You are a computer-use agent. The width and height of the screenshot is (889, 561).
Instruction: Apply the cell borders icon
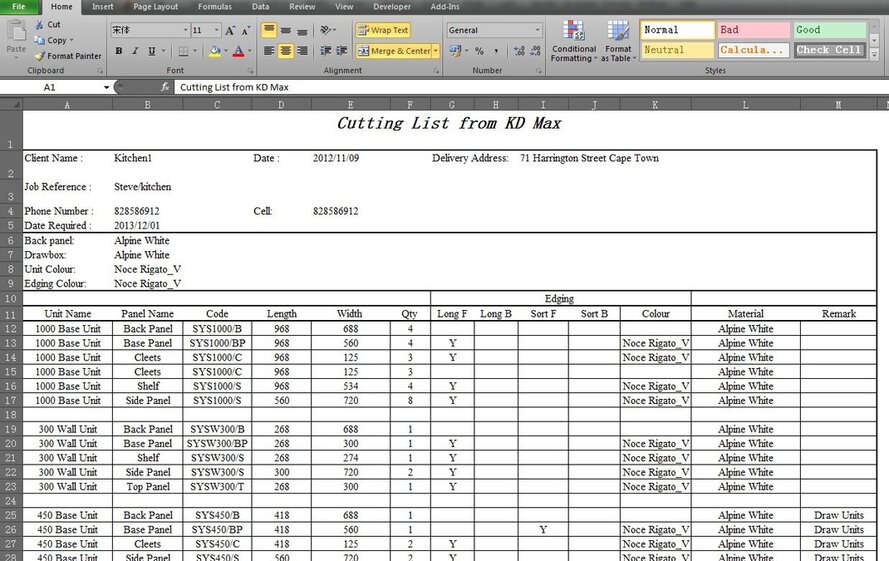pyautogui.click(x=183, y=51)
